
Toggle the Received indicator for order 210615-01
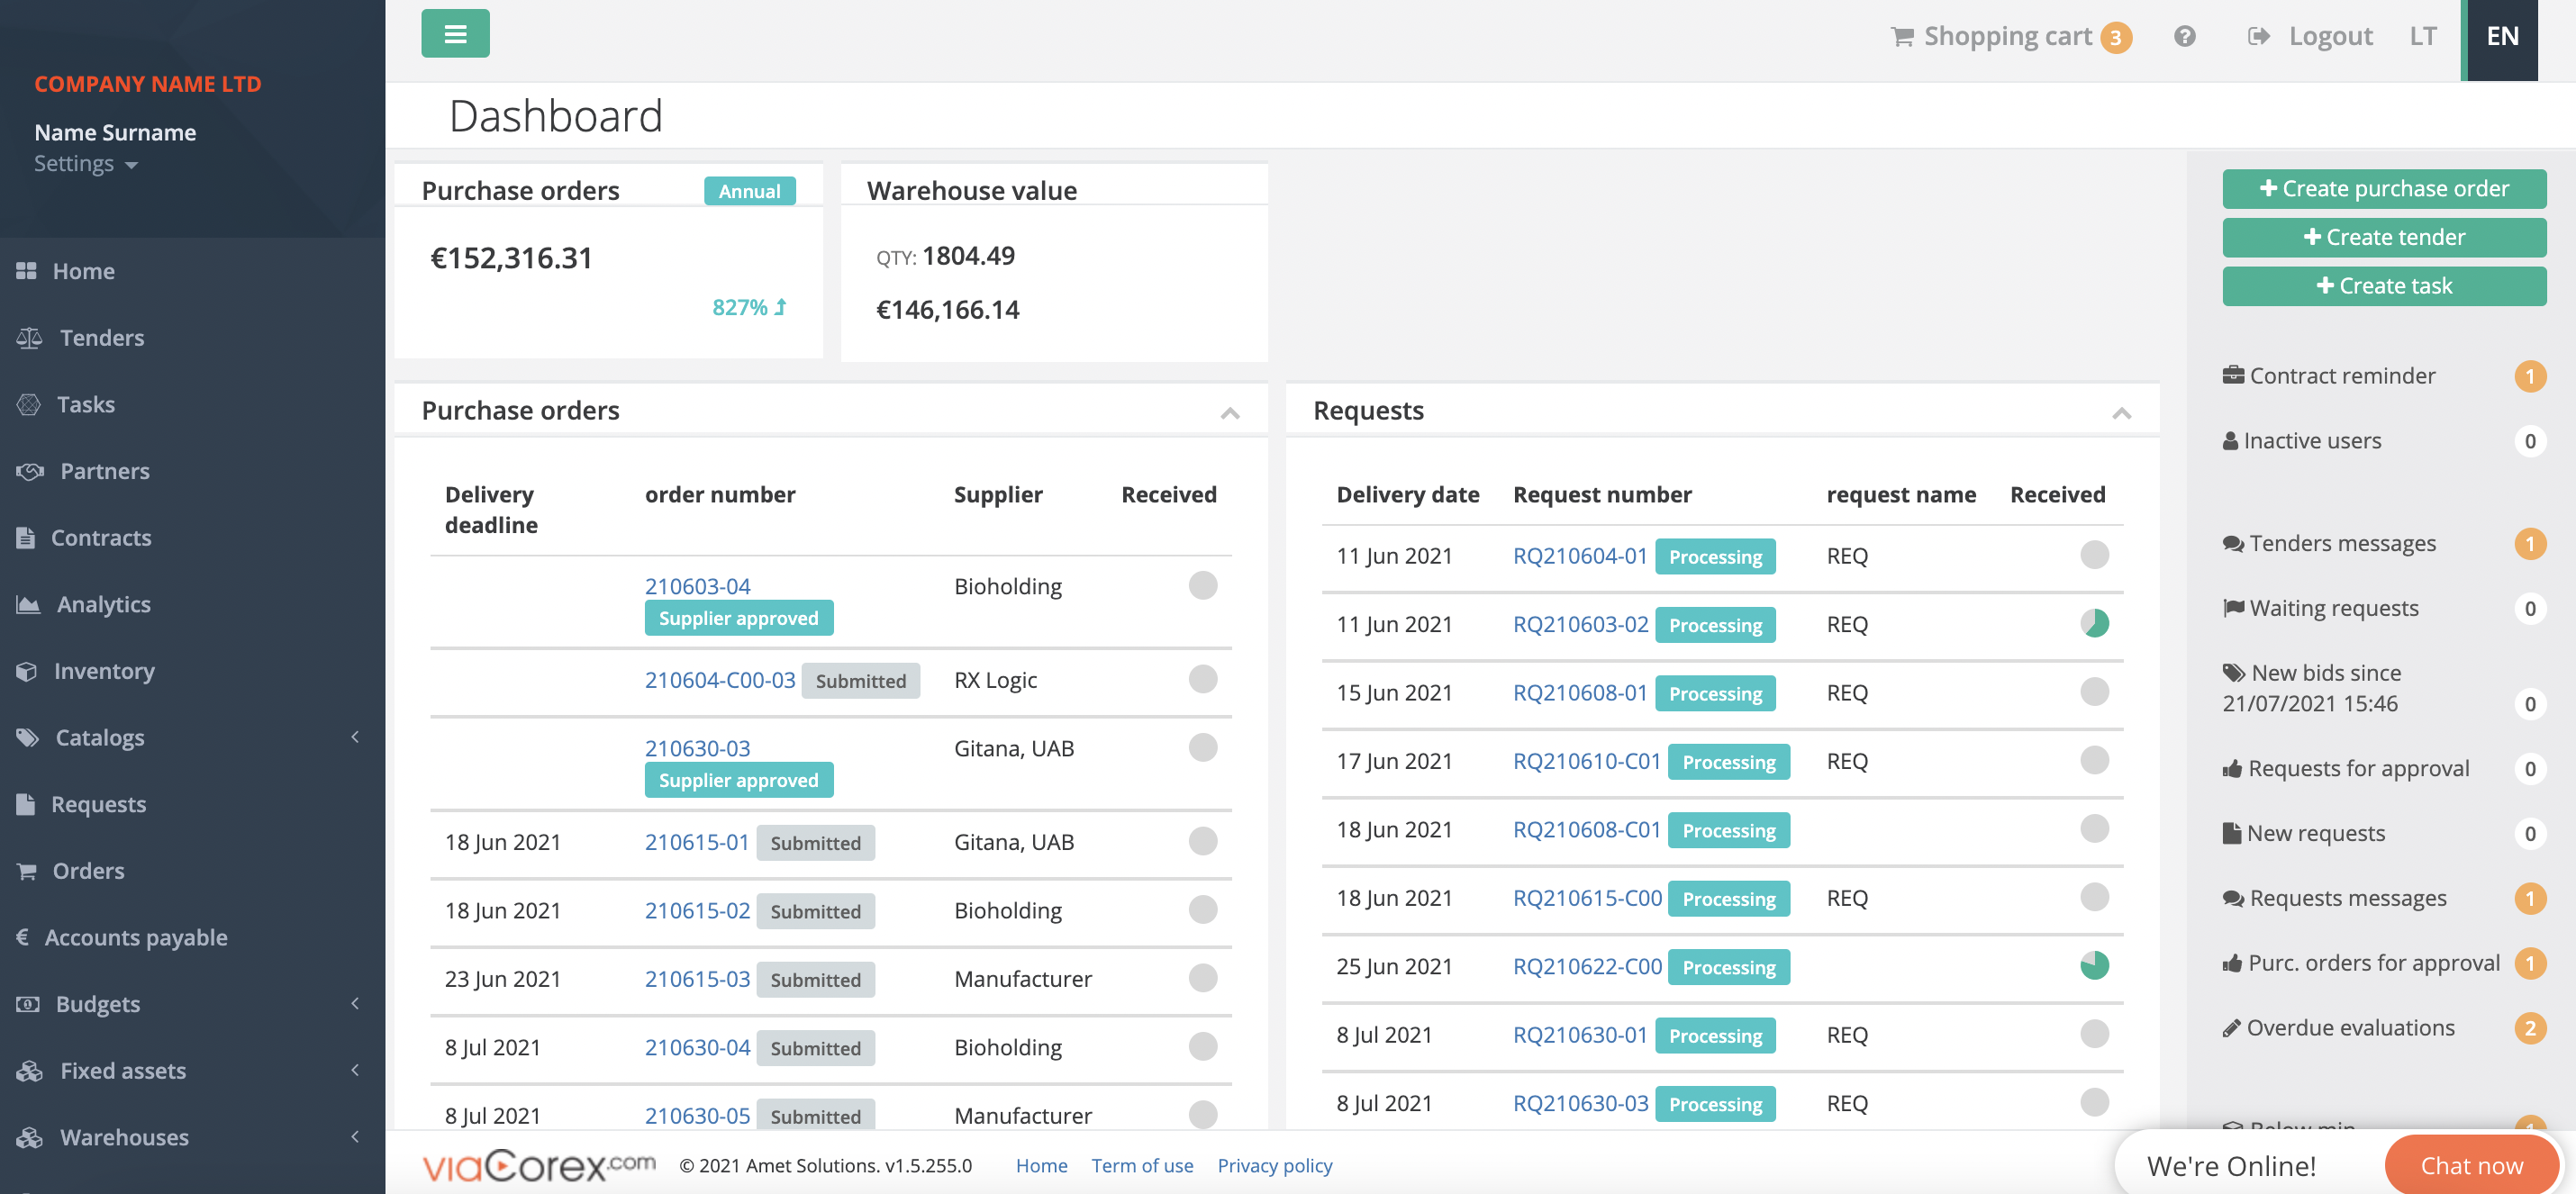point(1202,842)
